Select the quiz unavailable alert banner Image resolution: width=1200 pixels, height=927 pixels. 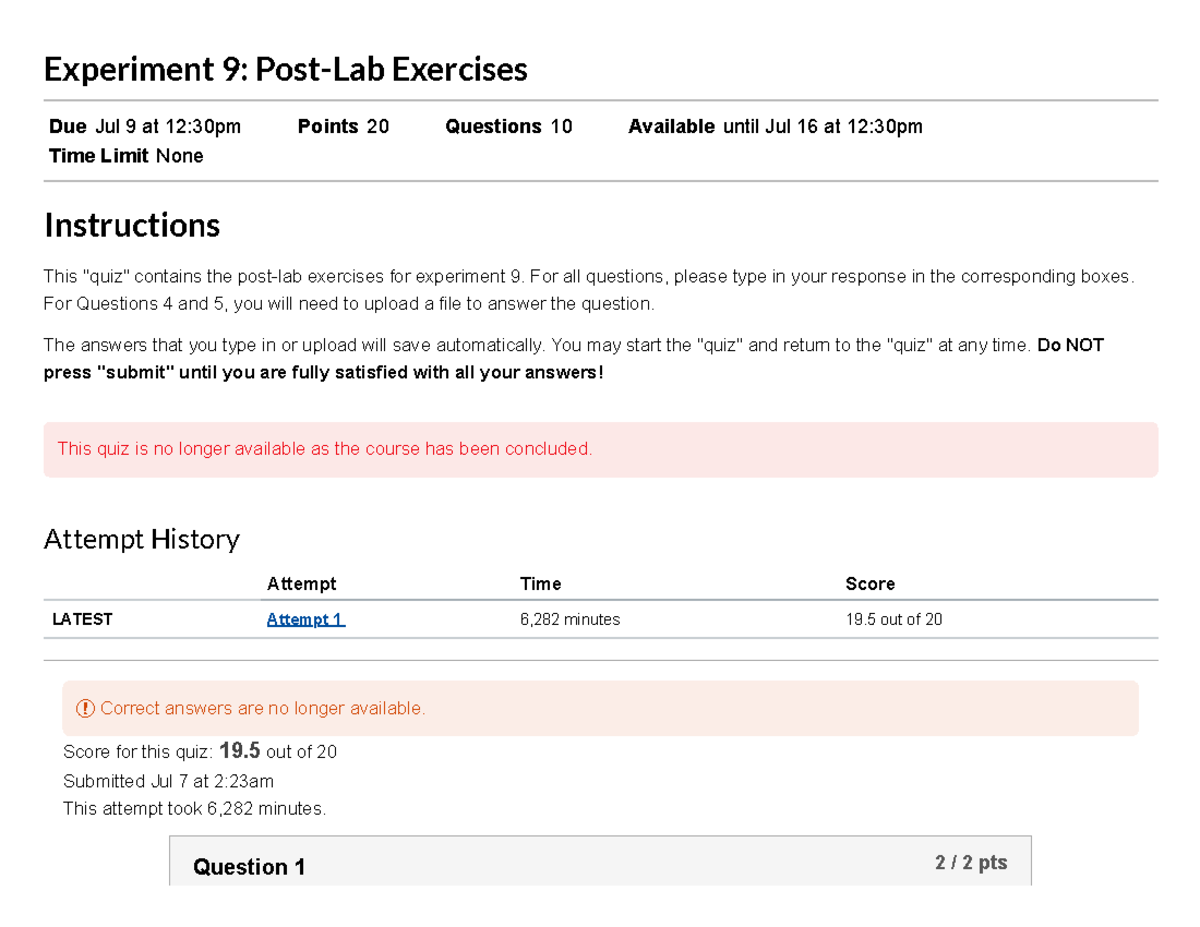click(600, 449)
